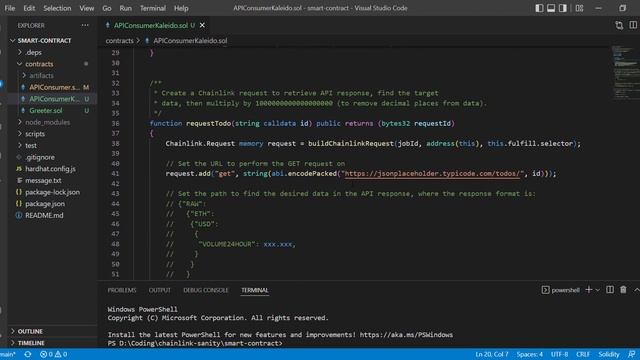Open Go menu
Viewport: 640px width, 360px height.
[x=107, y=8]
